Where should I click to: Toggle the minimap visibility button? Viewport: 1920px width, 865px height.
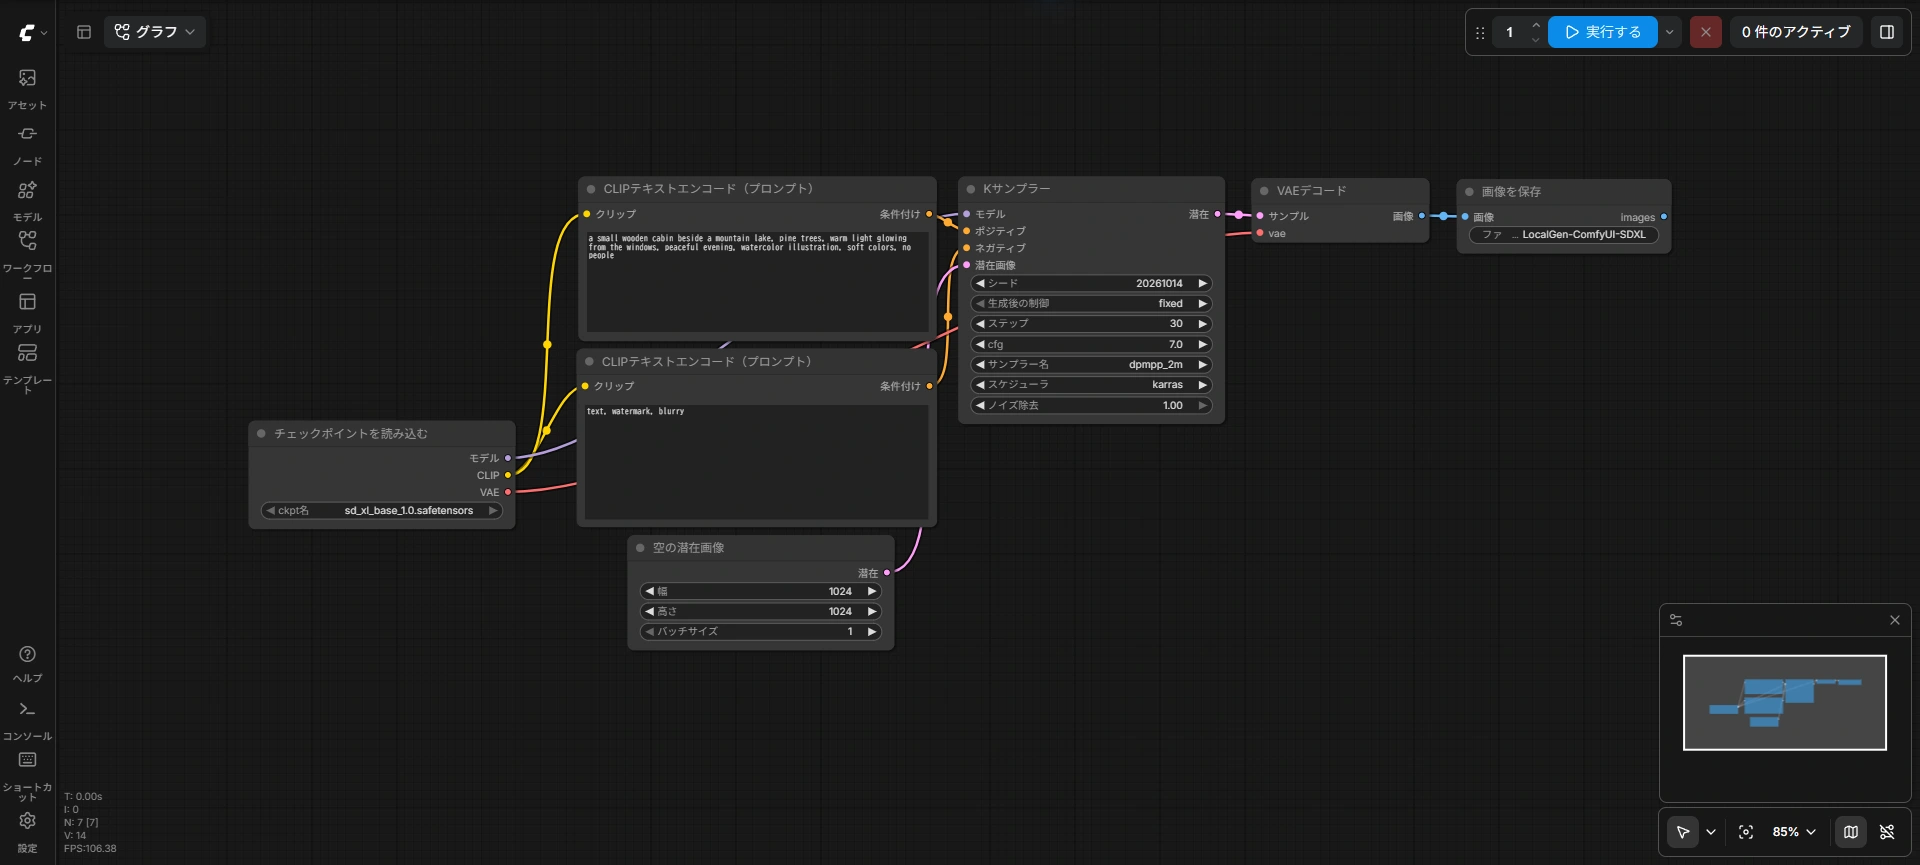pyautogui.click(x=1851, y=832)
